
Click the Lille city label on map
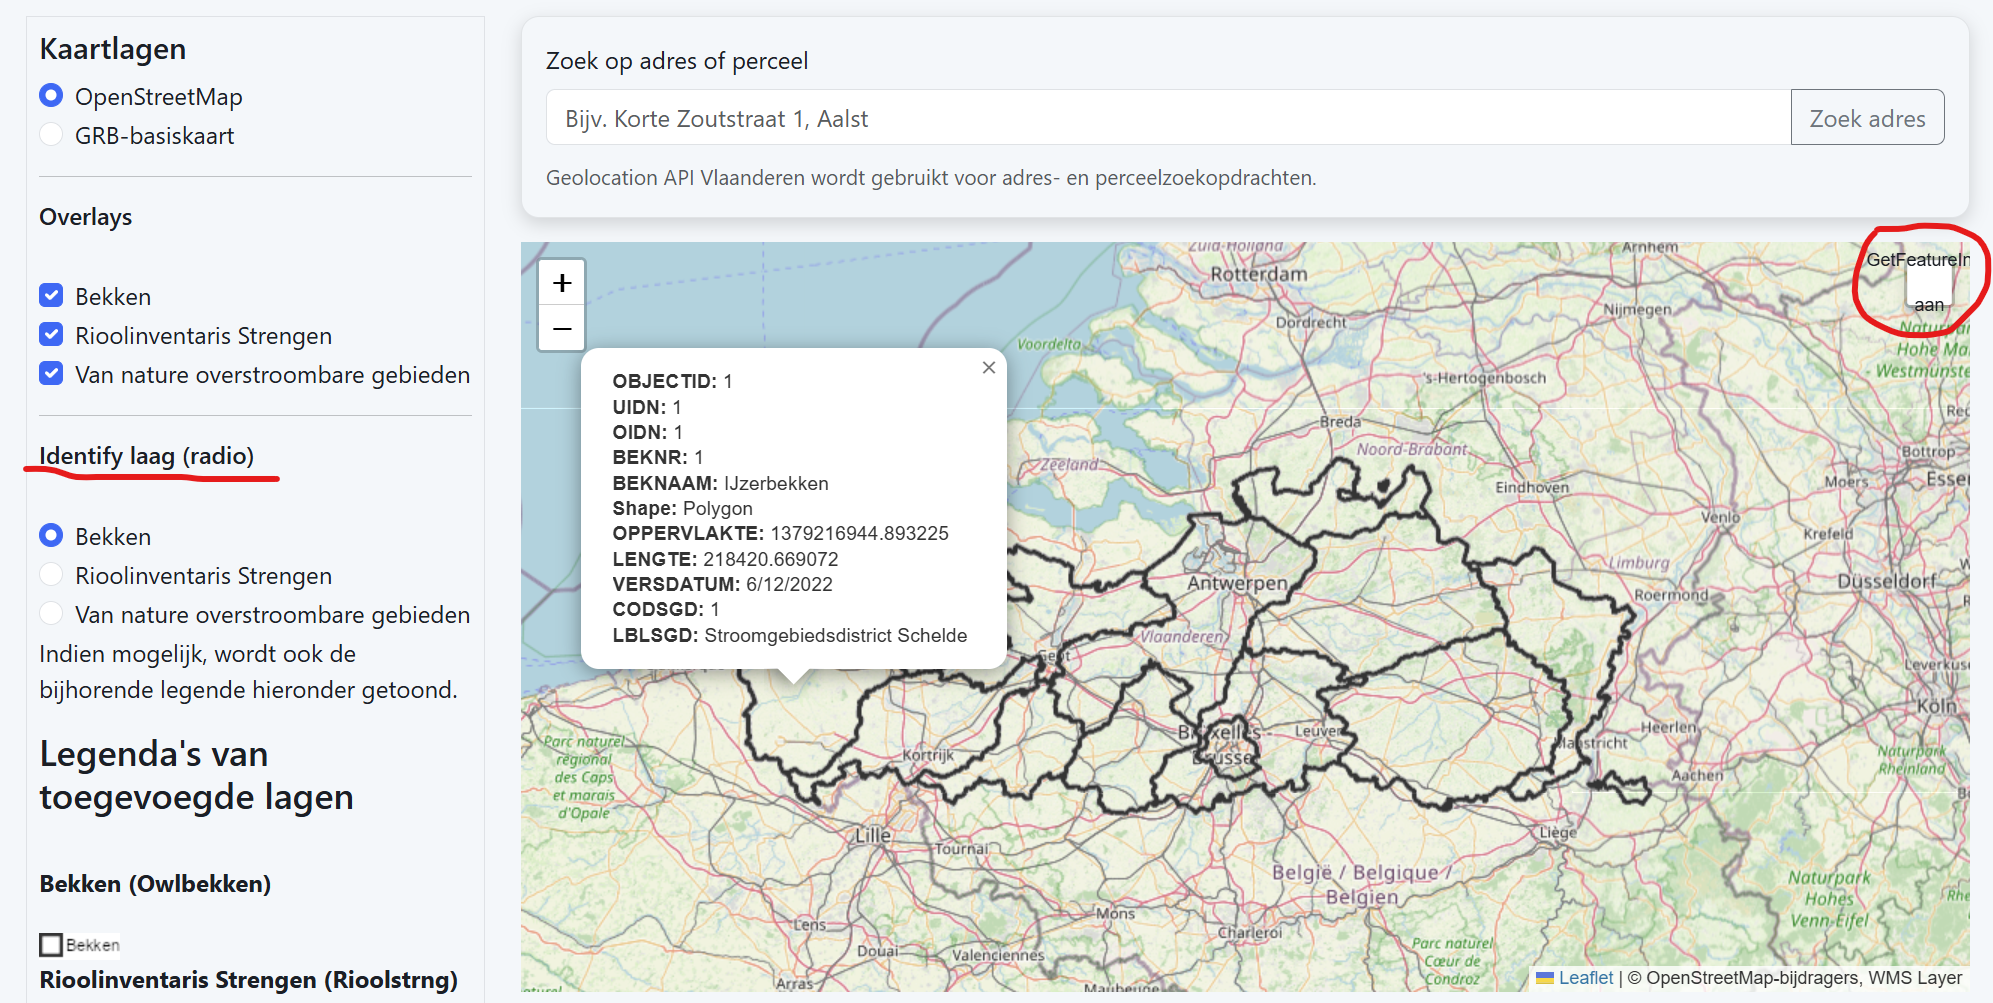[x=872, y=835]
